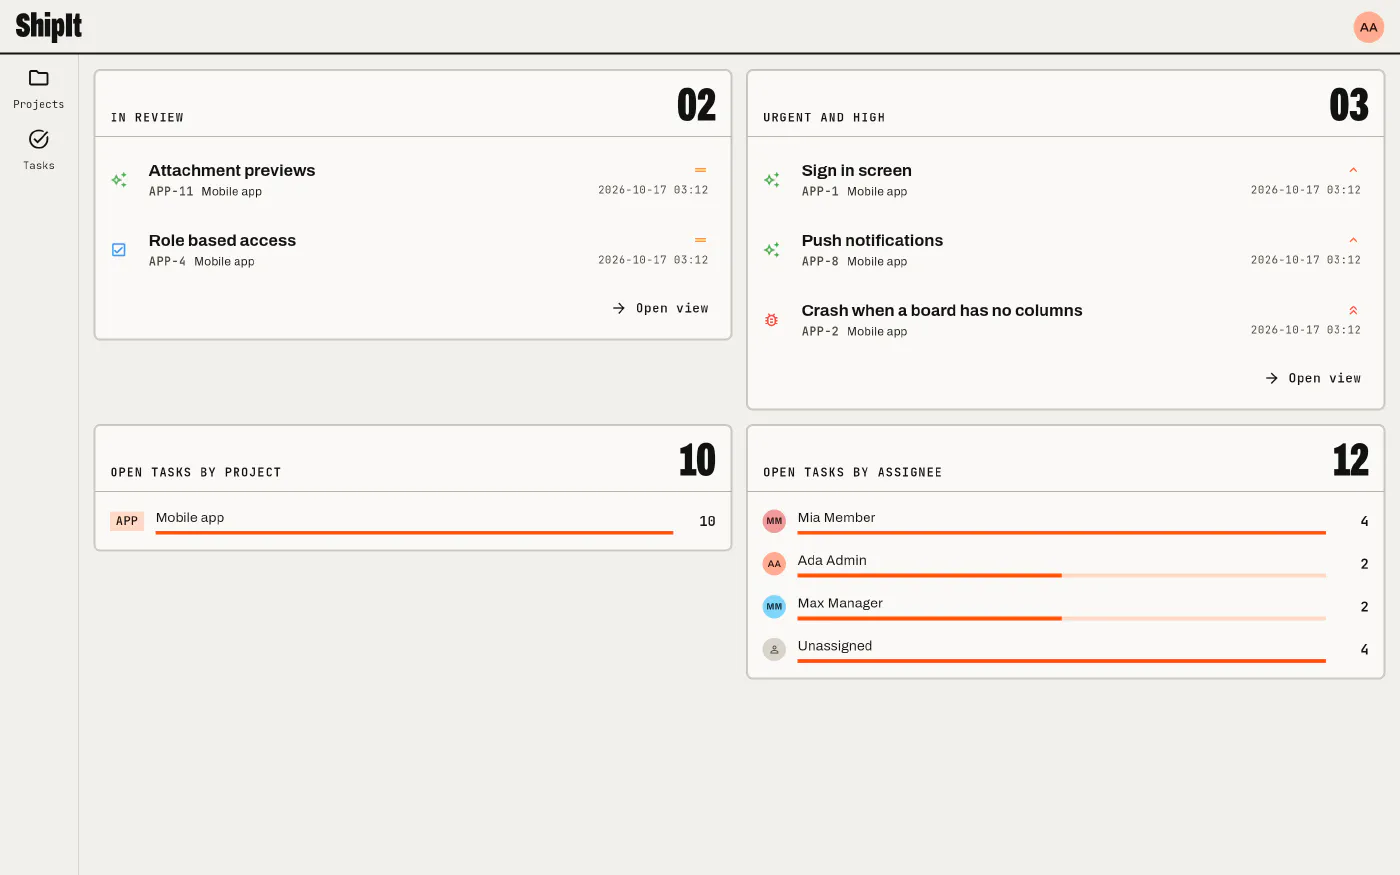The width and height of the screenshot is (1400, 875).
Task: Click the Urgent and High count 03
Action: point(1349,105)
